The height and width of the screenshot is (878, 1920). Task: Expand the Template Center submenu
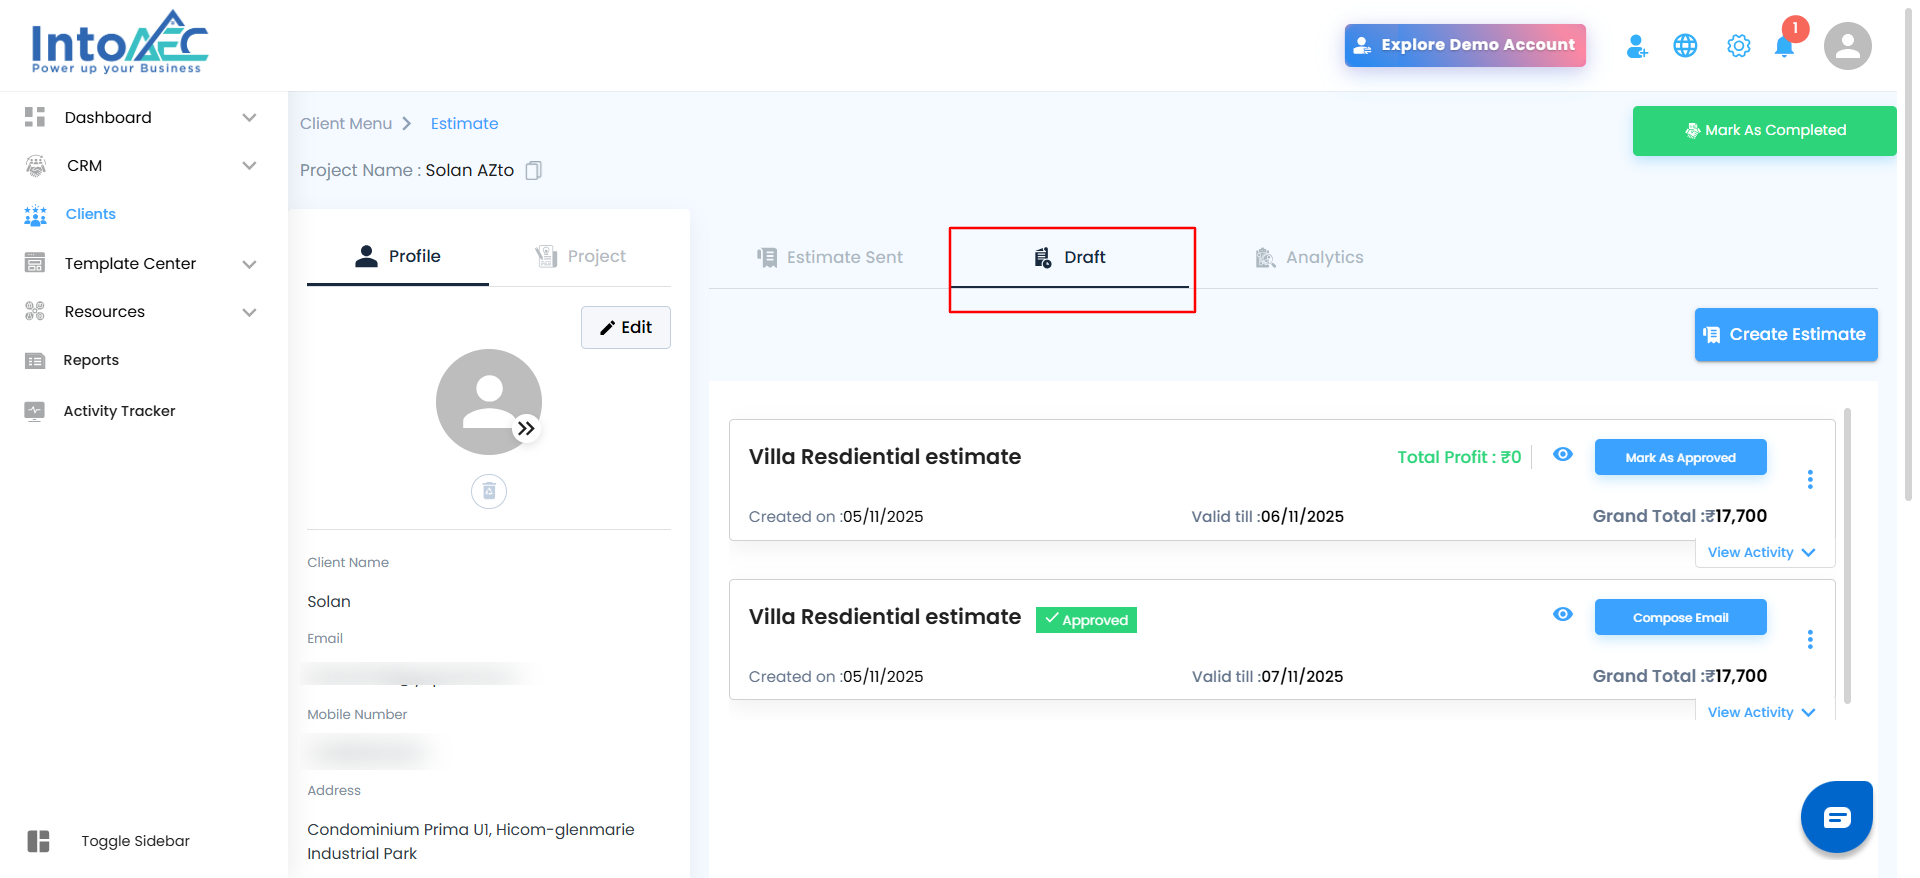249,264
